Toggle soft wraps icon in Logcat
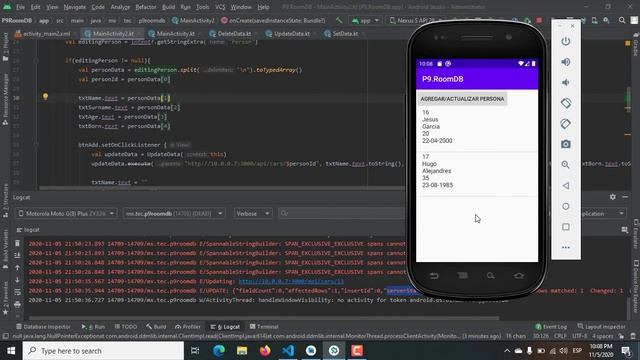Image resolution: width=640 pixels, height=360 pixels. pos(17,292)
